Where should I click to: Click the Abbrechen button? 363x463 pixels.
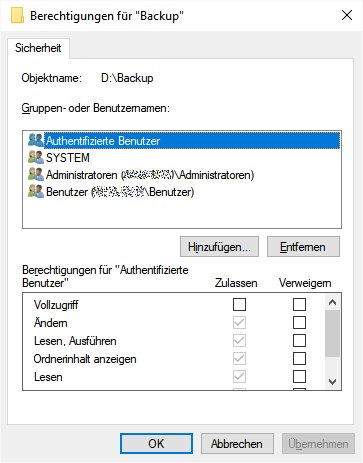(x=237, y=444)
